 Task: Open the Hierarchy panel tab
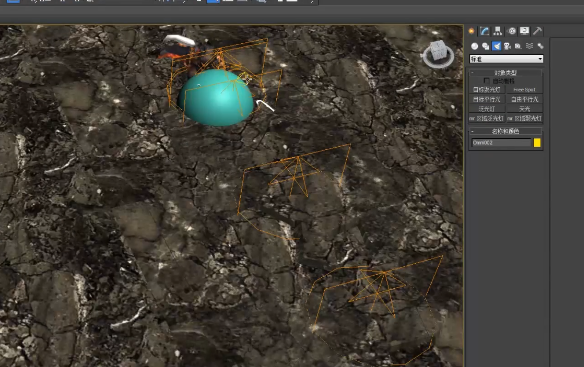click(x=498, y=31)
